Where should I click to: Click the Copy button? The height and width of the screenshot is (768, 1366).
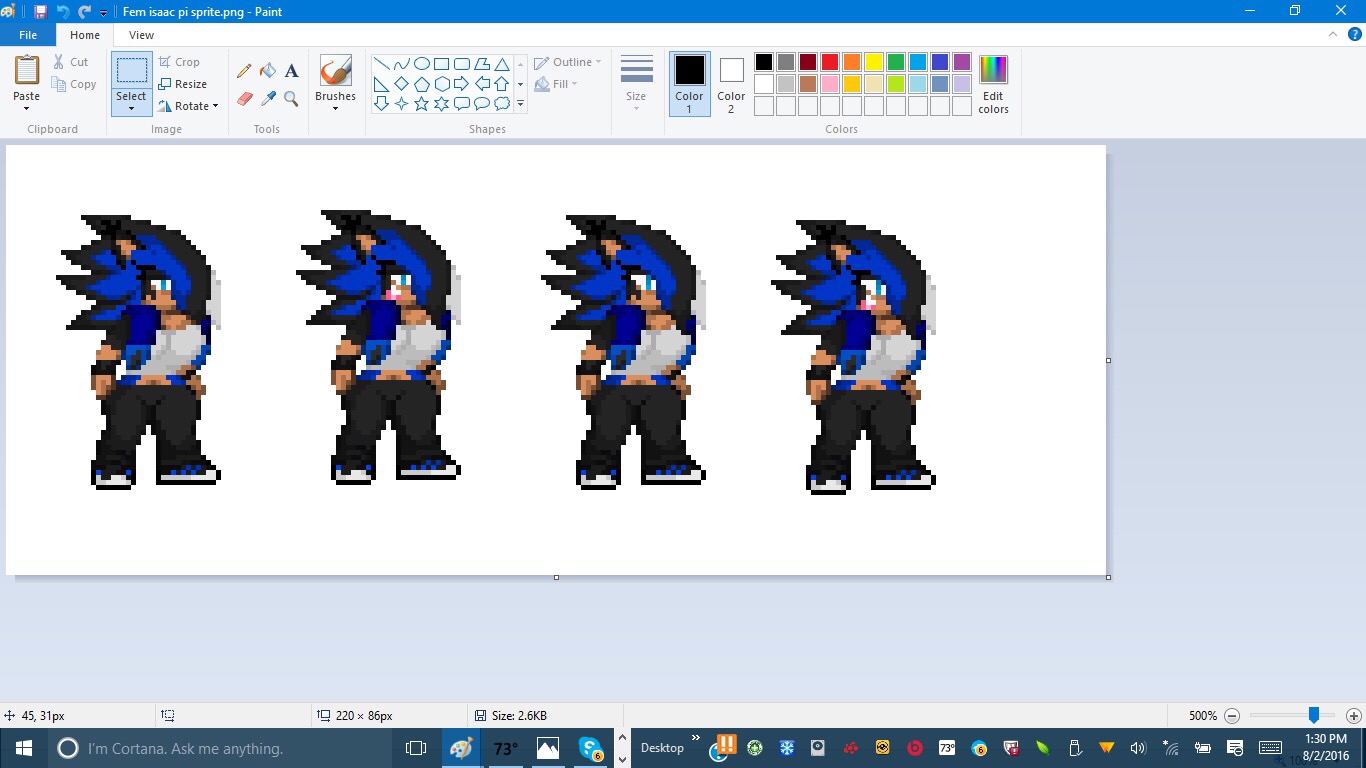[74, 84]
